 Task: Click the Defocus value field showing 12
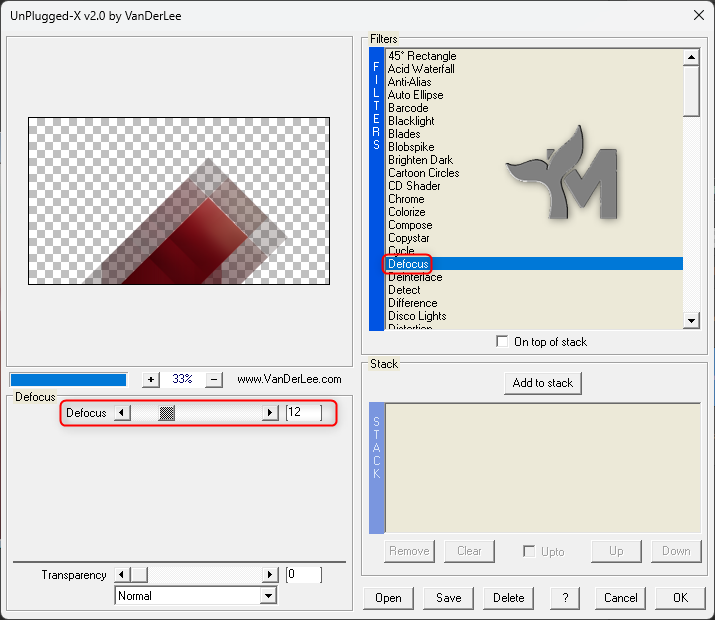[x=304, y=413]
